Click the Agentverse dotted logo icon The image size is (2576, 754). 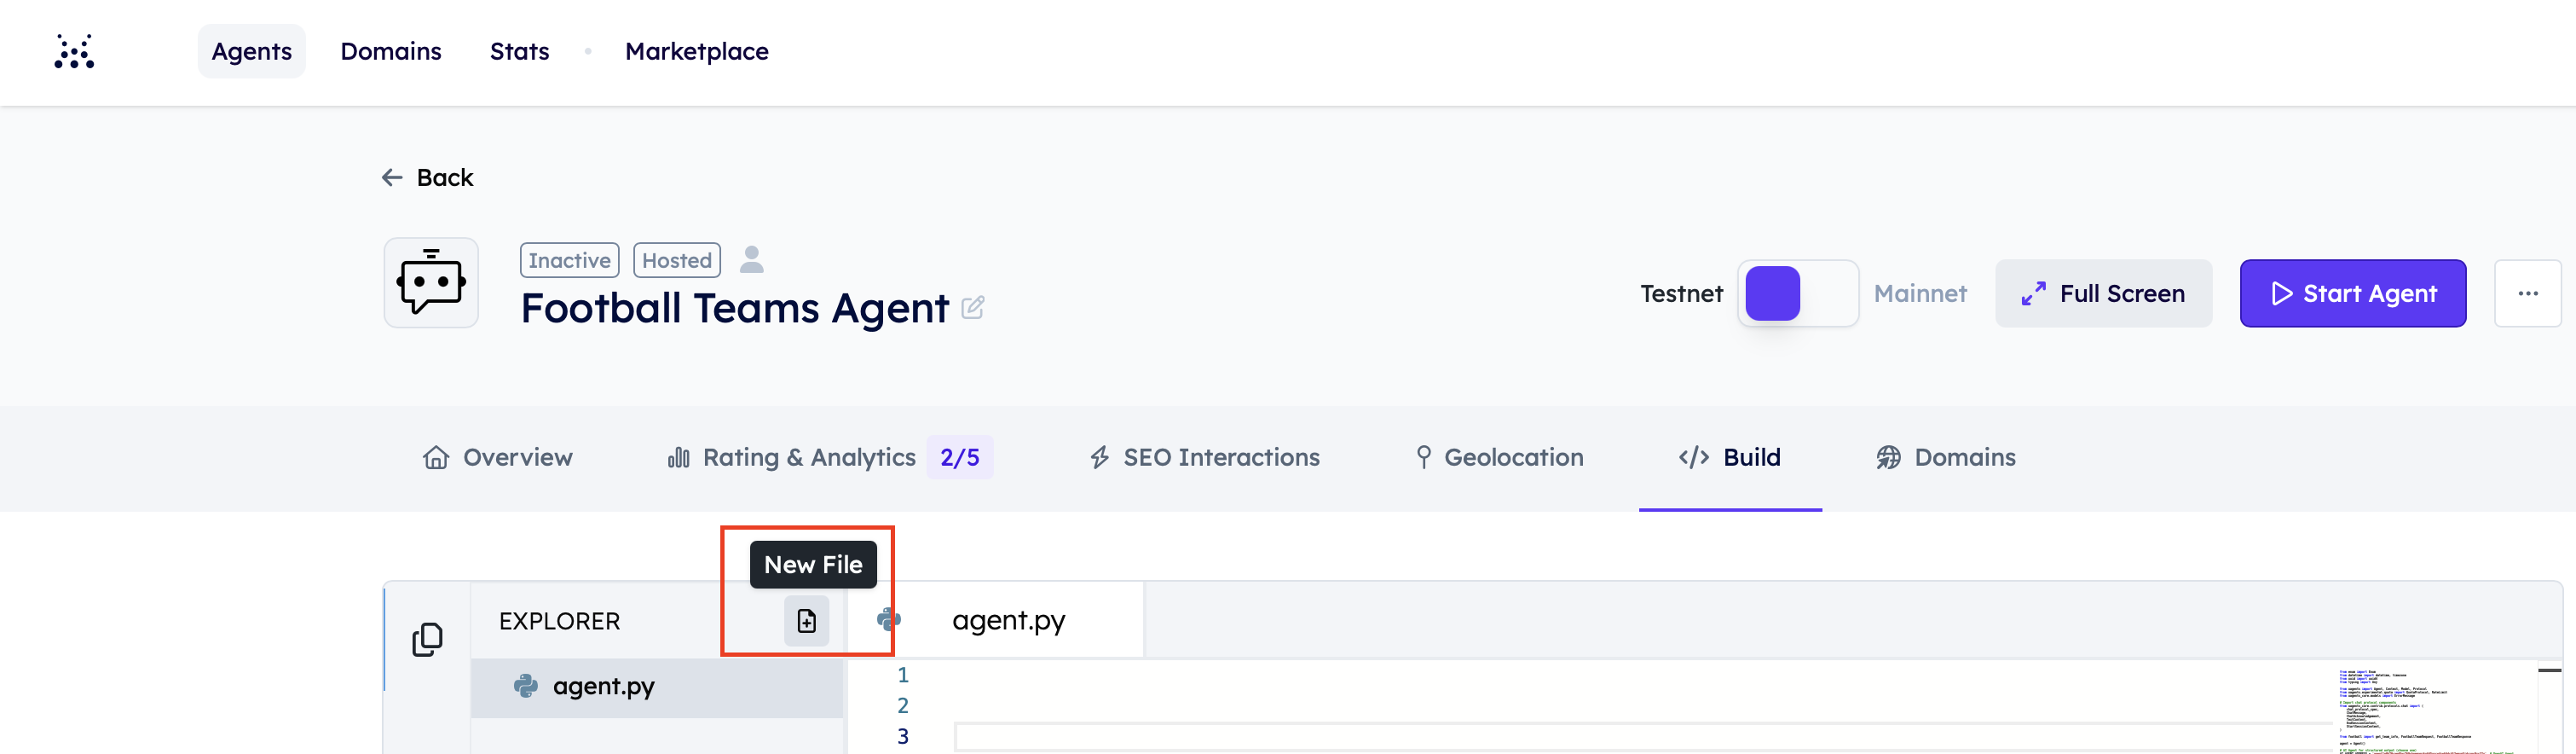pyautogui.click(x=74, y=51)
